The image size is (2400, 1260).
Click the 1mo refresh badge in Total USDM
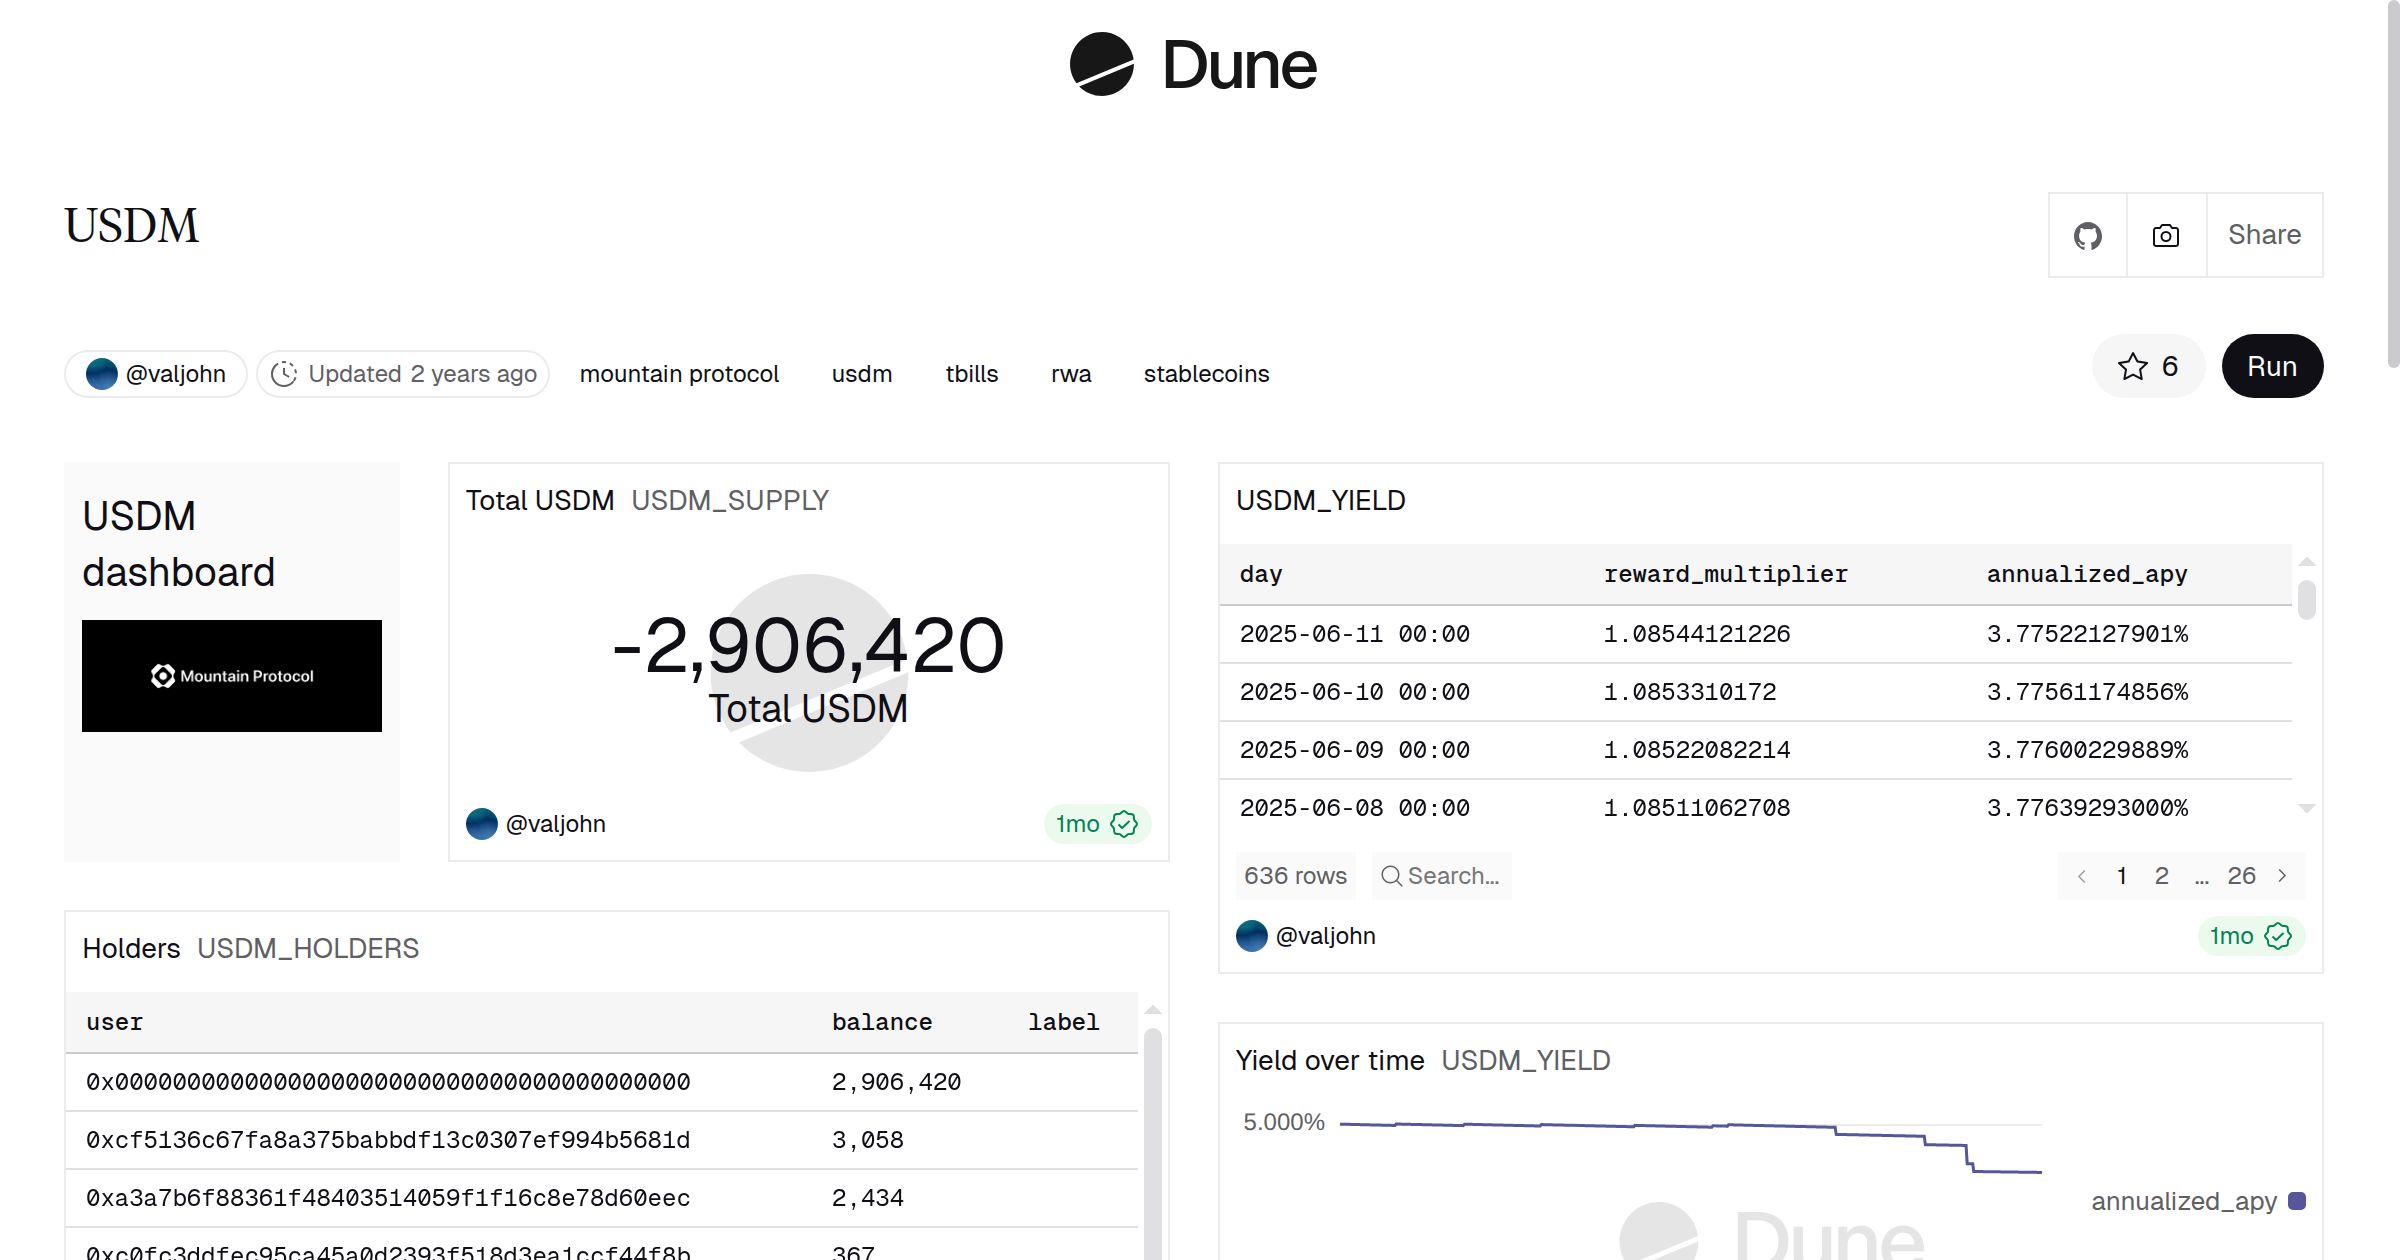point(1097,824)
